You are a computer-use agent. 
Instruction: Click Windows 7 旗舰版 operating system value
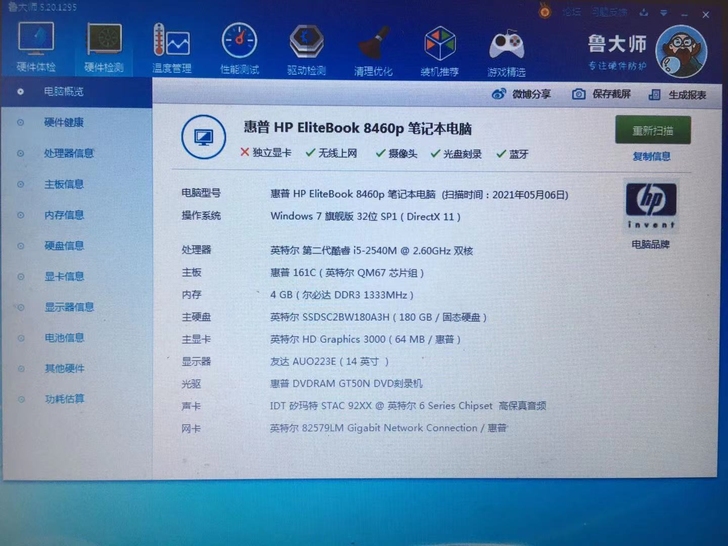coord(365,216)
